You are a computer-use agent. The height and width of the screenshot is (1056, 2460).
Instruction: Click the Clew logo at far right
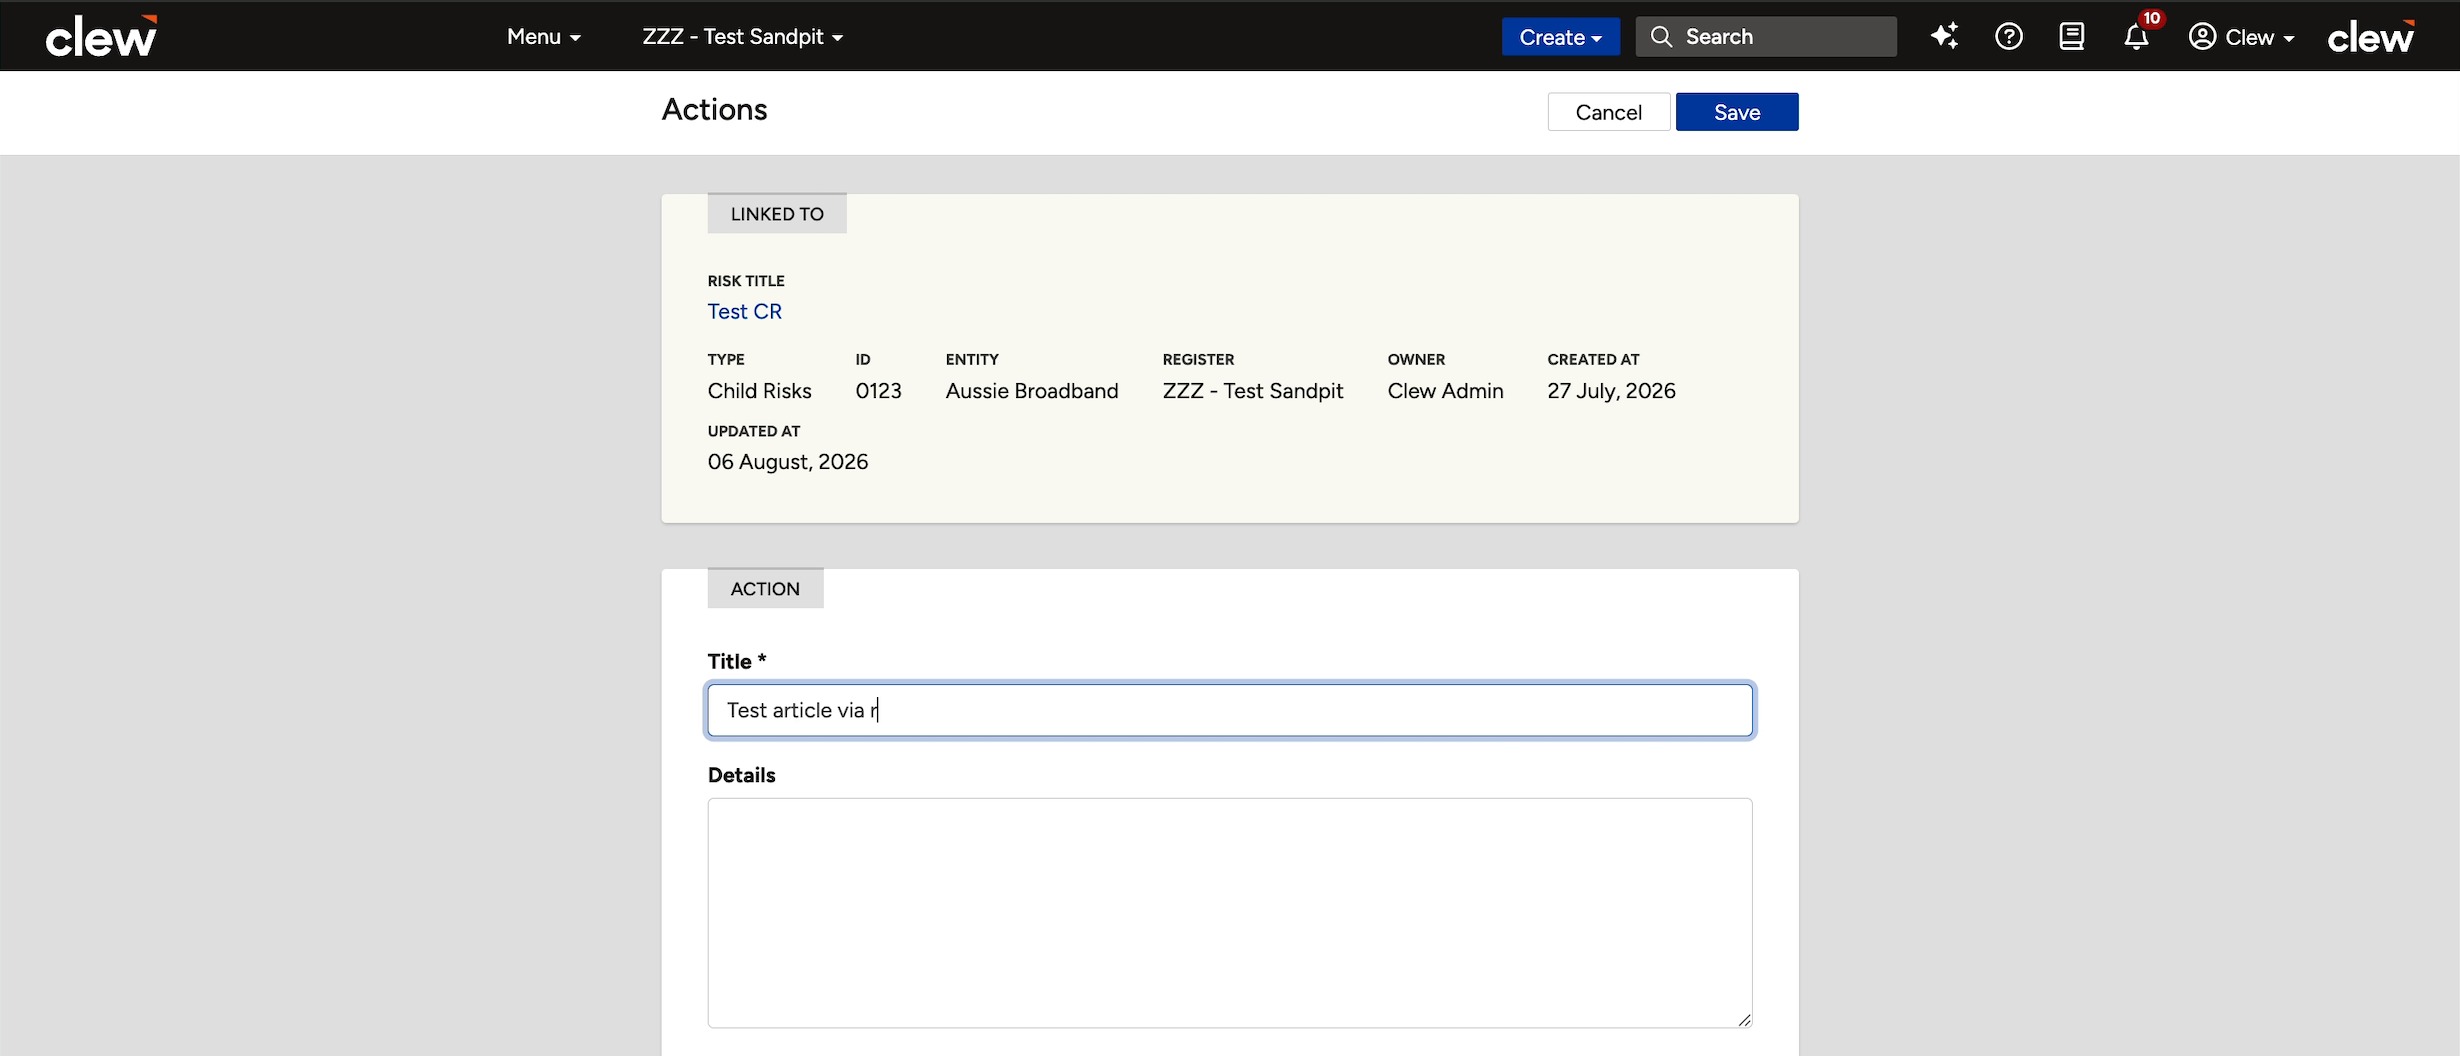[2371, 36]
